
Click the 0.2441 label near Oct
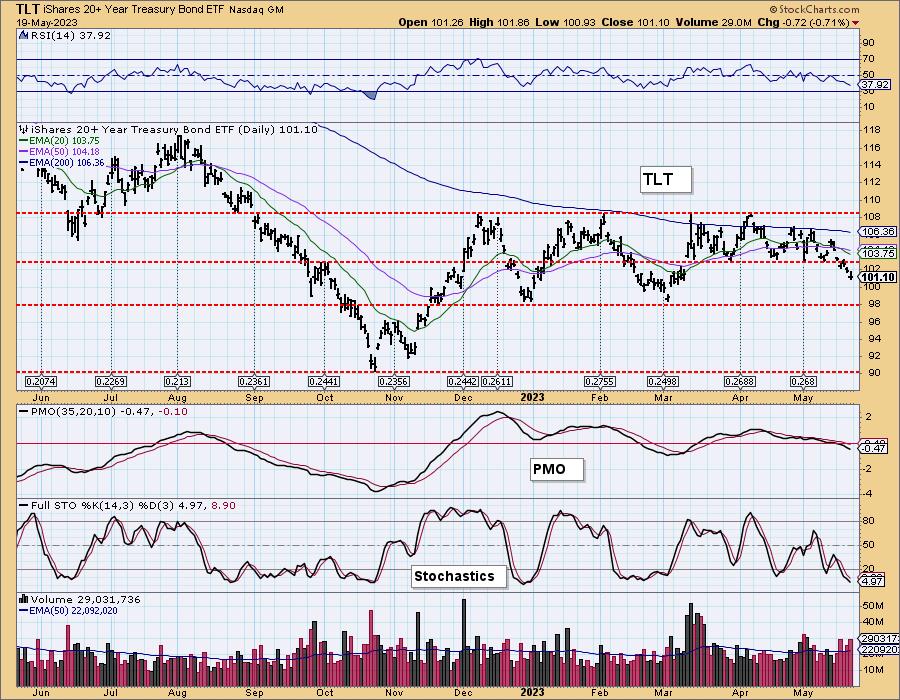click(324, 382)
